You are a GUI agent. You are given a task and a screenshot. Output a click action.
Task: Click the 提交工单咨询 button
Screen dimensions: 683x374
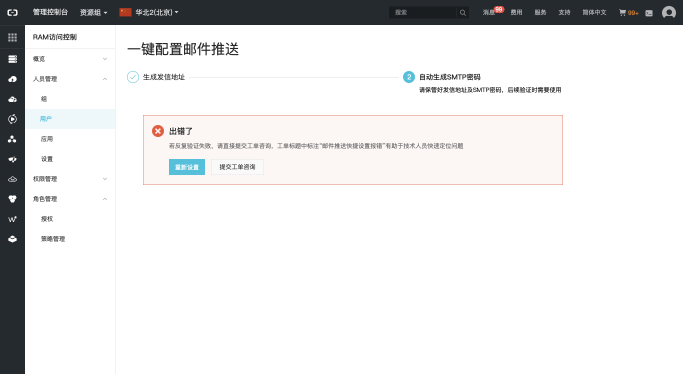coord(237,167)
